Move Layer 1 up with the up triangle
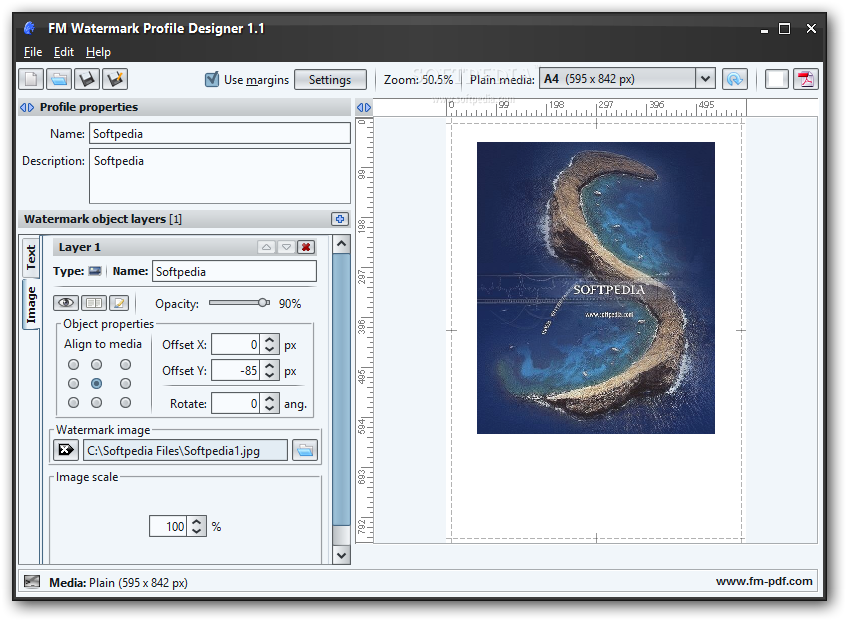Screen dimensions: 847x621 point(266,247)
